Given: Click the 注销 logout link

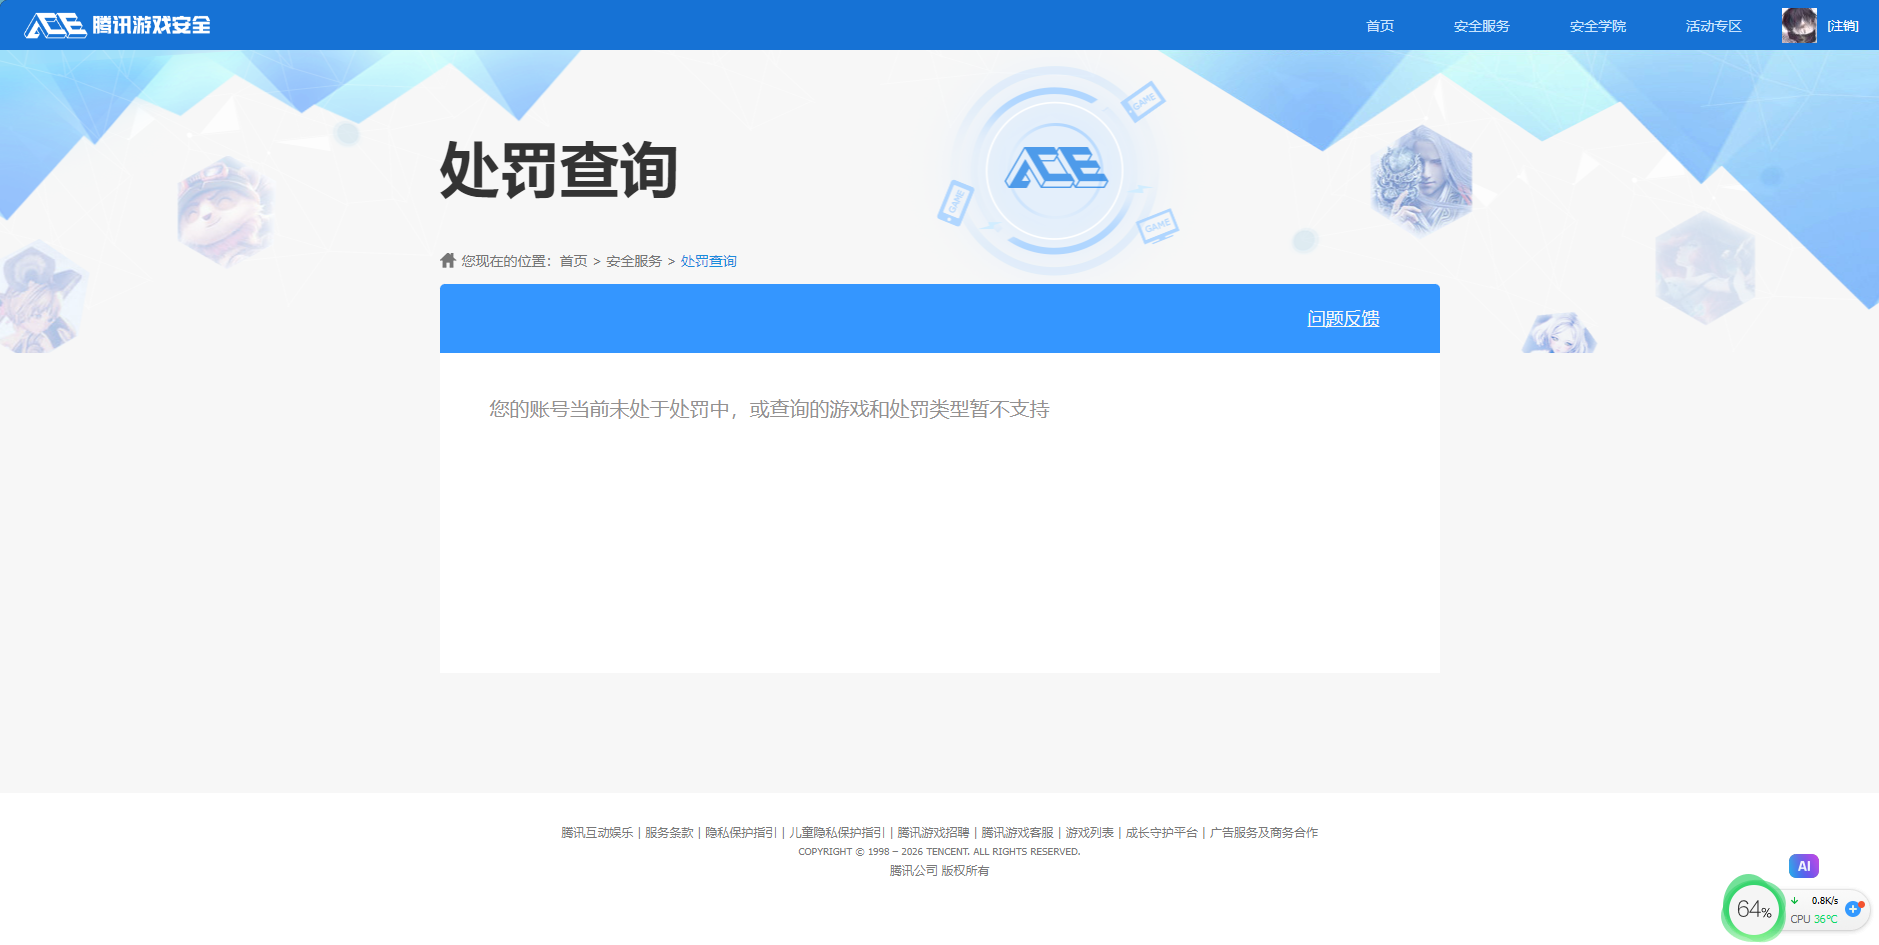Looking at the screenshot, I should (x=1842, y=25).
